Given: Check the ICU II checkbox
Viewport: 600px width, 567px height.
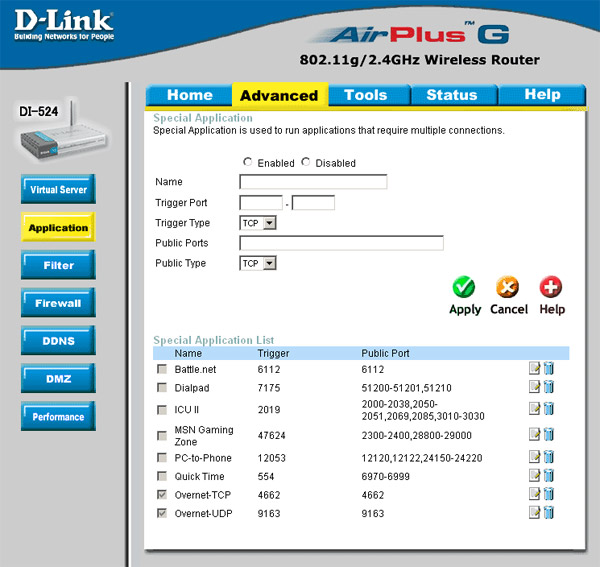Looking at the screenshot, I should point(162,410).
